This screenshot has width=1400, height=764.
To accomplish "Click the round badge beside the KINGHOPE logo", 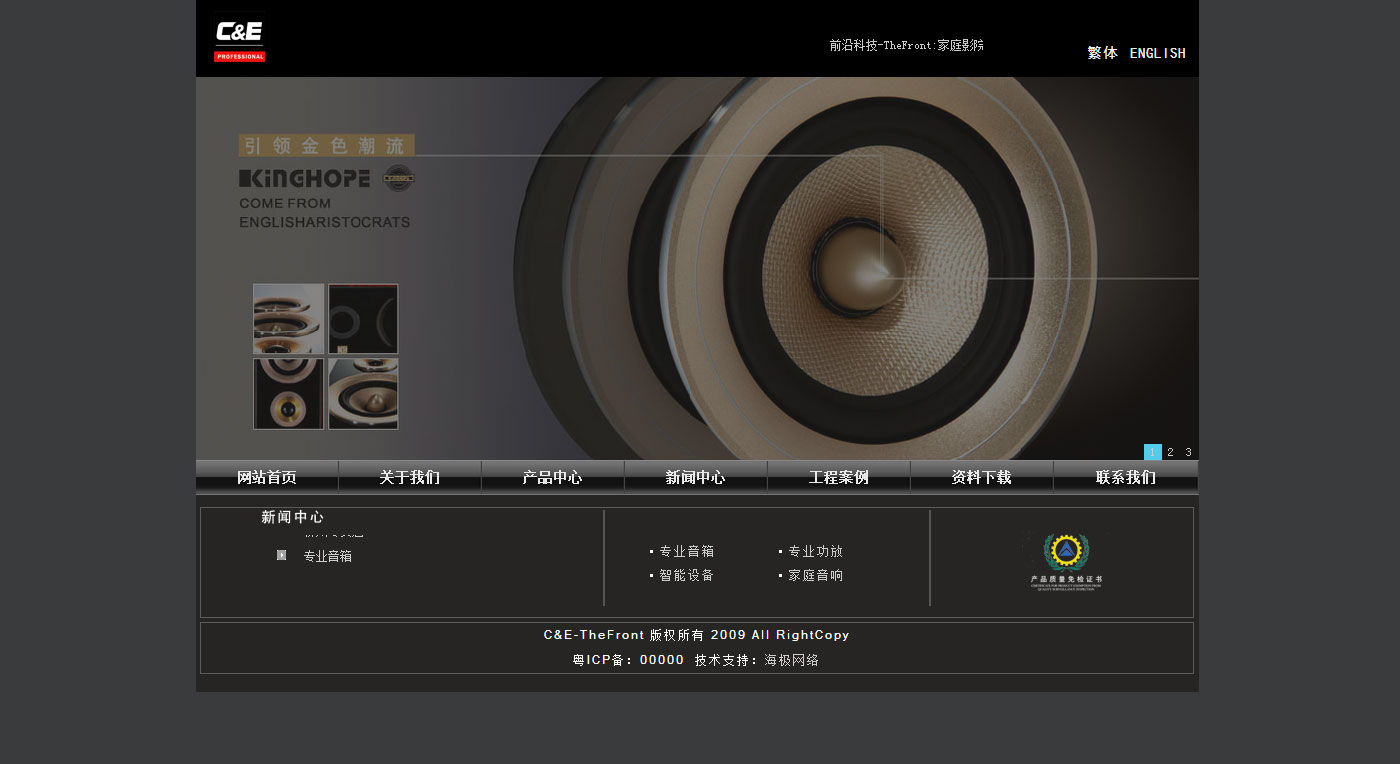I will 398,179.
